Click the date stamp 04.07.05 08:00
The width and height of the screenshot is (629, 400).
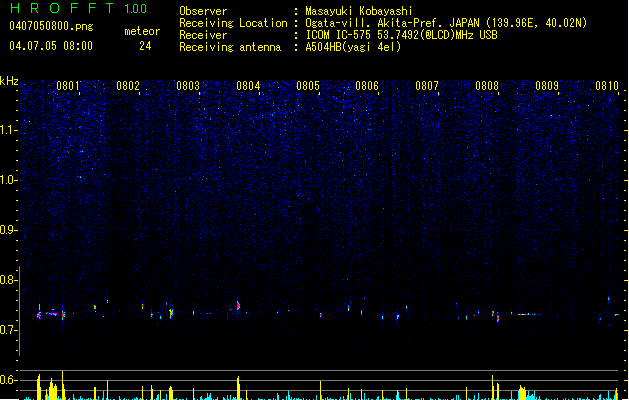tap(51, 46)
